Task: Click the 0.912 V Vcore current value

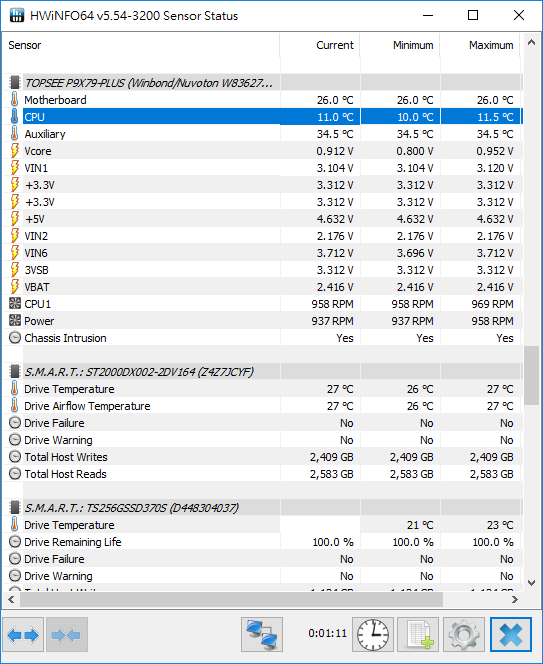Action: (x=335, y=151)
